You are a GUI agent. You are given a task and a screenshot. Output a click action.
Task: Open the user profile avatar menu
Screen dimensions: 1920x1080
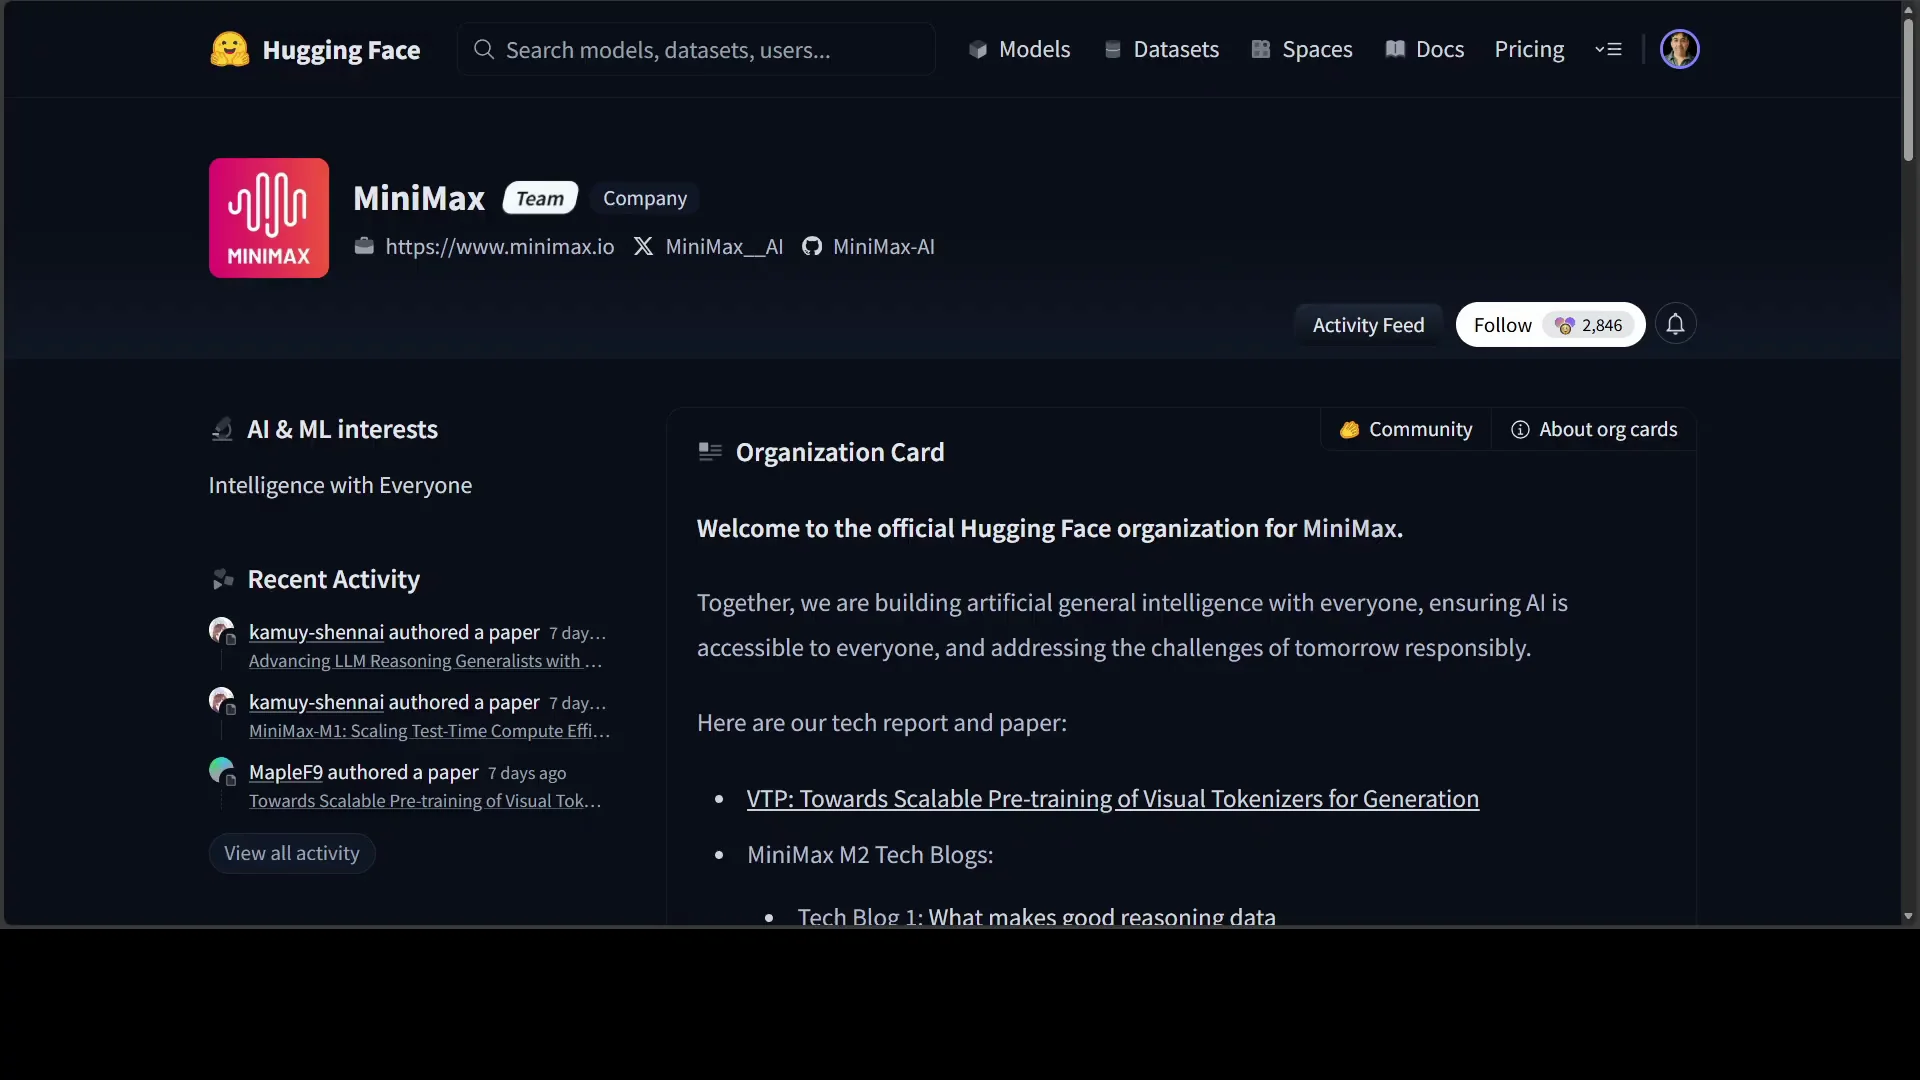(x=1679, y=49)
